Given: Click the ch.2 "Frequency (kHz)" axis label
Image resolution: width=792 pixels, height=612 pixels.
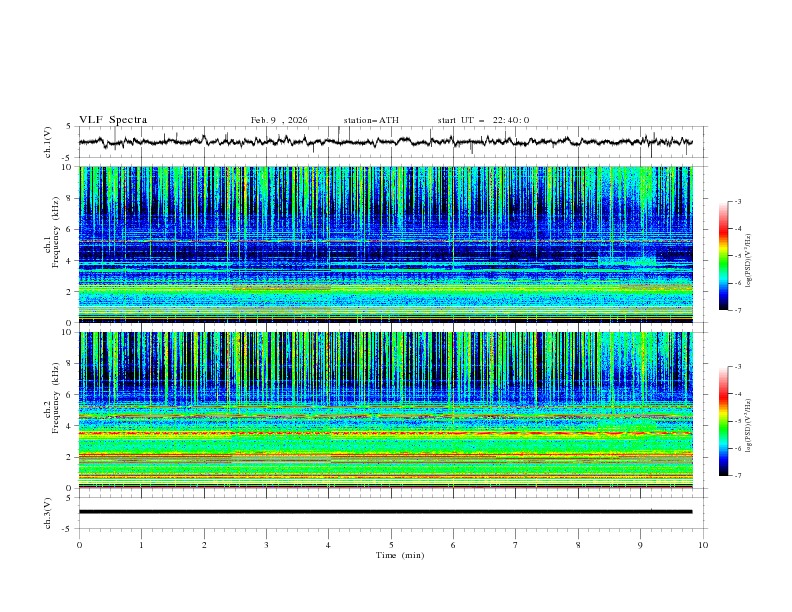Looking at the screenshot, I should pos(56,398).
